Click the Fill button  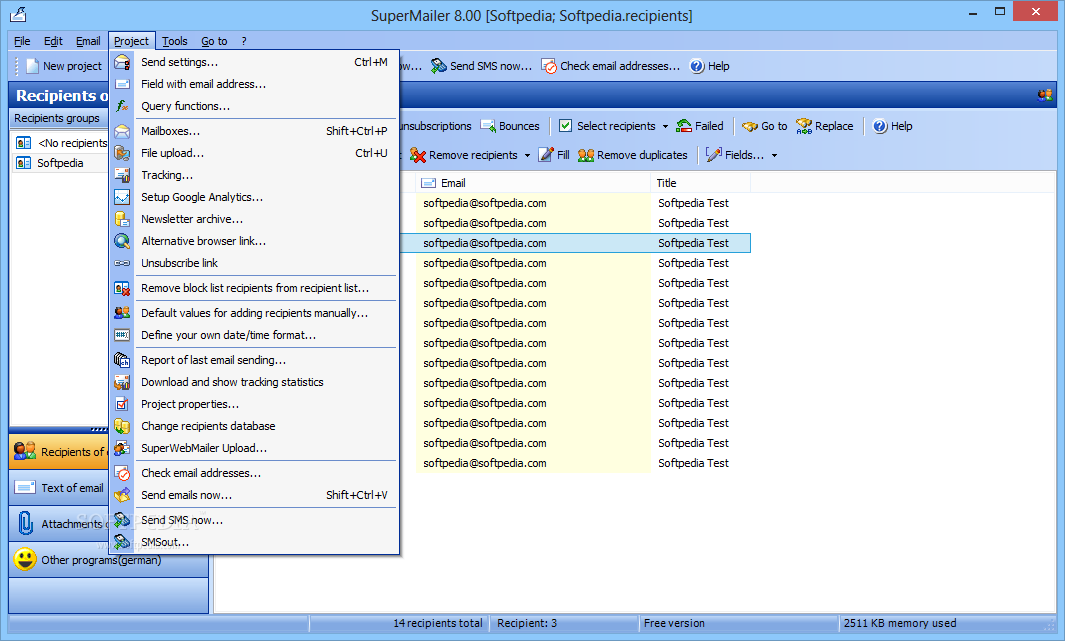[x=554, y=155]
